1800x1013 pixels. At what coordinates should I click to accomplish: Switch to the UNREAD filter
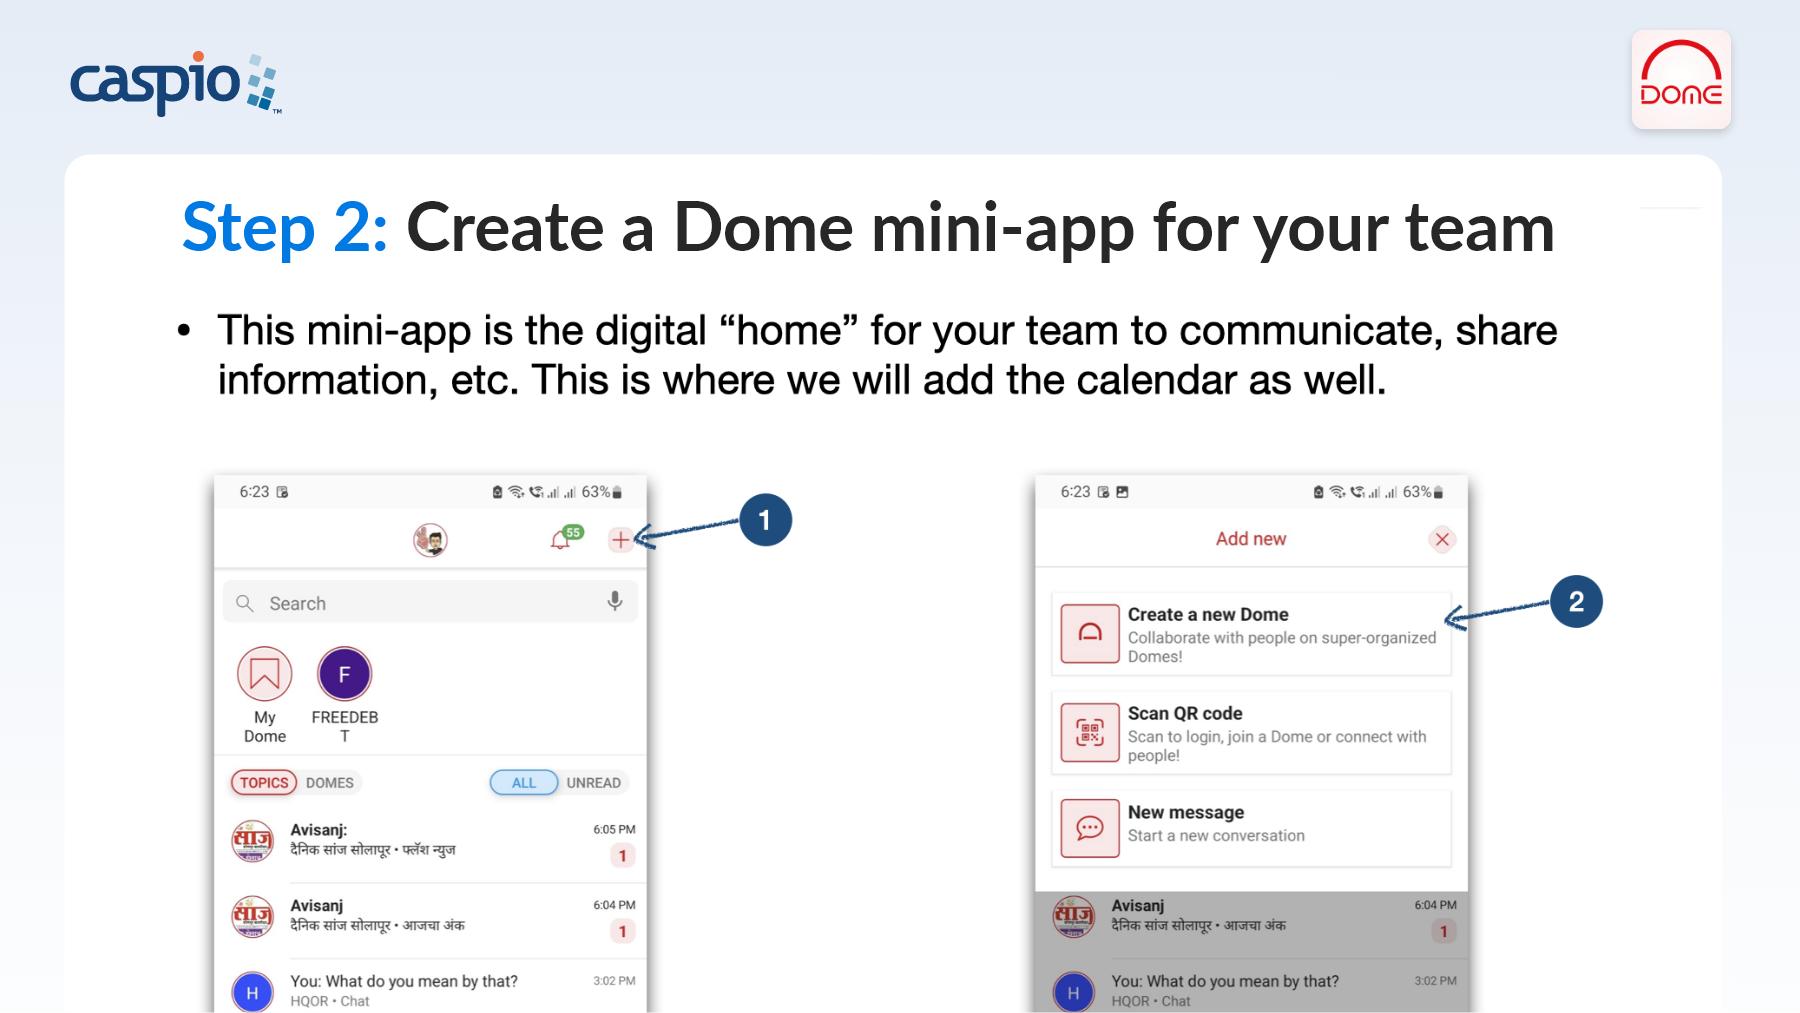[593, 783]
